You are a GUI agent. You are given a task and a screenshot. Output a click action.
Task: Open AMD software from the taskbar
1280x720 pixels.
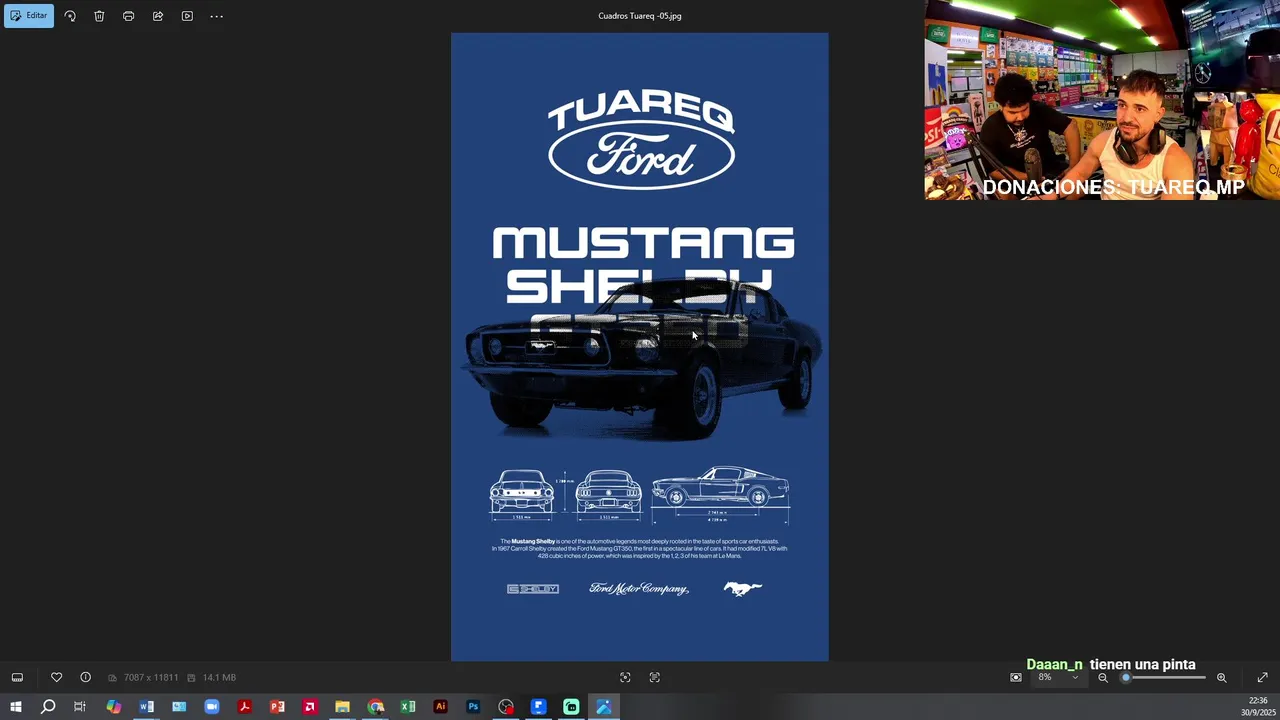click(309, 707)
